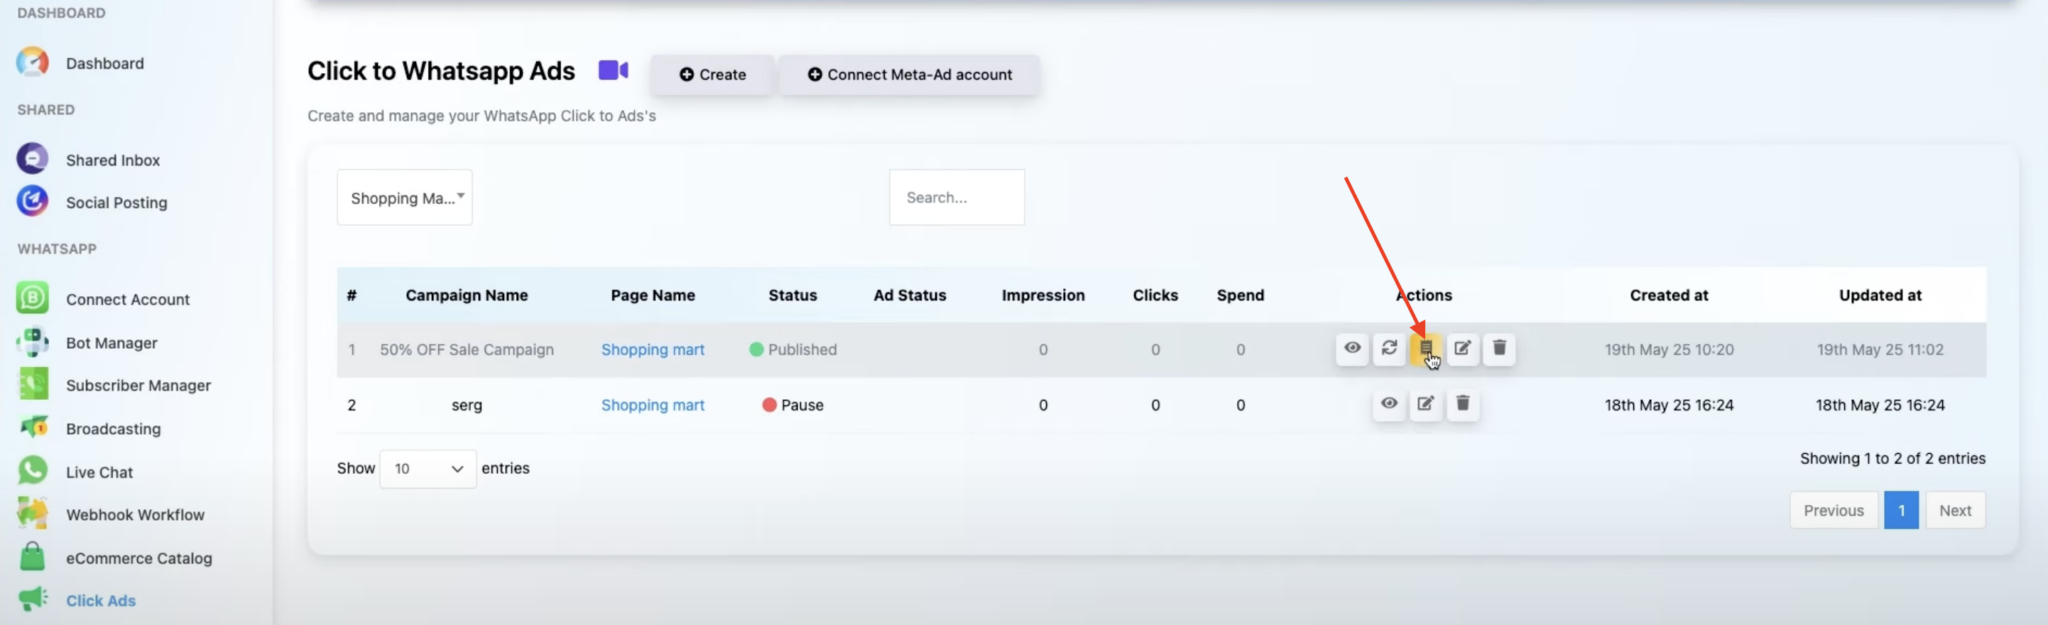Image resolution: width=2048 pixels, height=625 pixels.
Task: Go to Shared Inbox menu item
Action: pyautogui.click(x=113, y=160)
